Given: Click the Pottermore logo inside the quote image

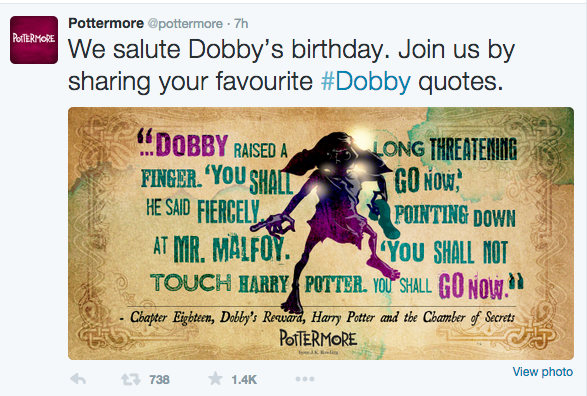Looking at the screenshot, I should tap(318, 339).
